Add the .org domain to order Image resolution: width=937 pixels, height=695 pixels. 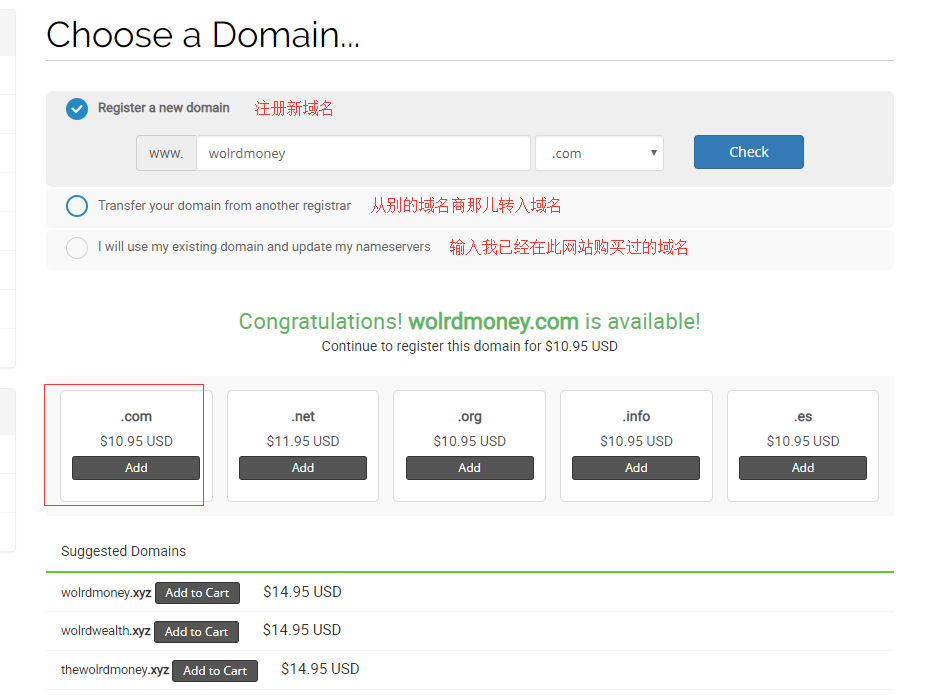click(469, 468)
